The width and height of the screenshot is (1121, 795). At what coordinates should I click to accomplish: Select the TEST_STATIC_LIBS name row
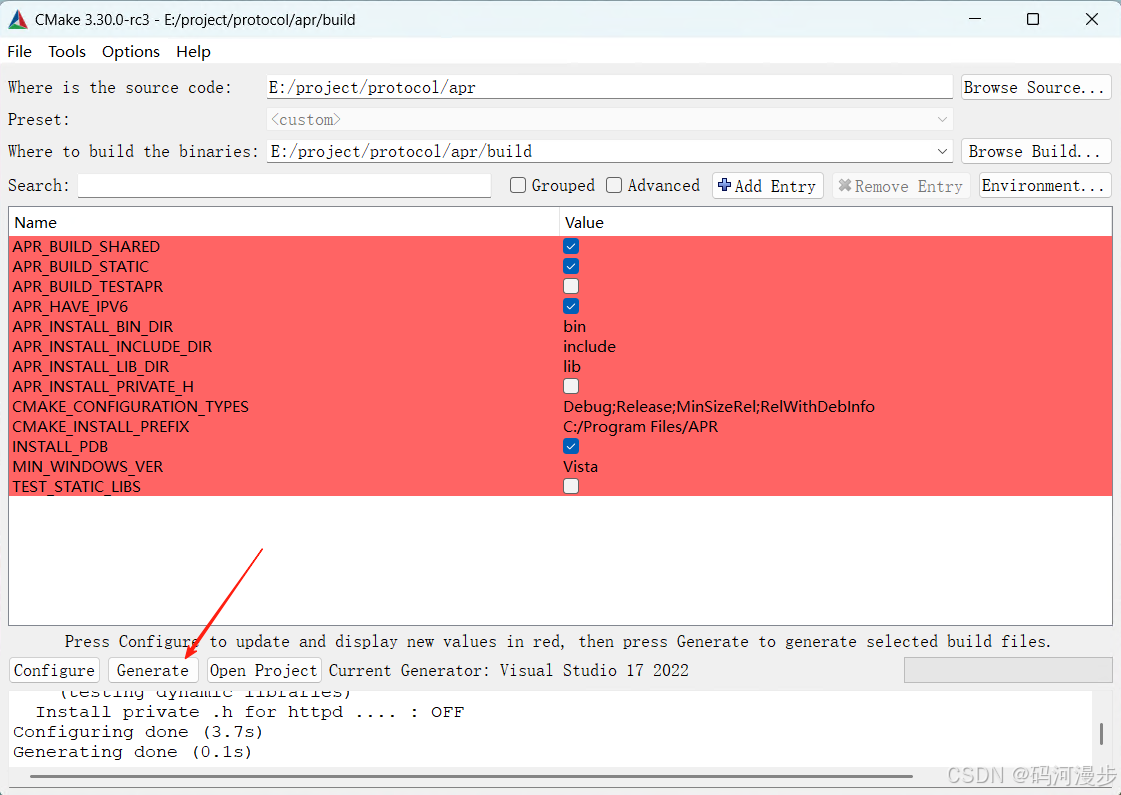pos(76,487)
